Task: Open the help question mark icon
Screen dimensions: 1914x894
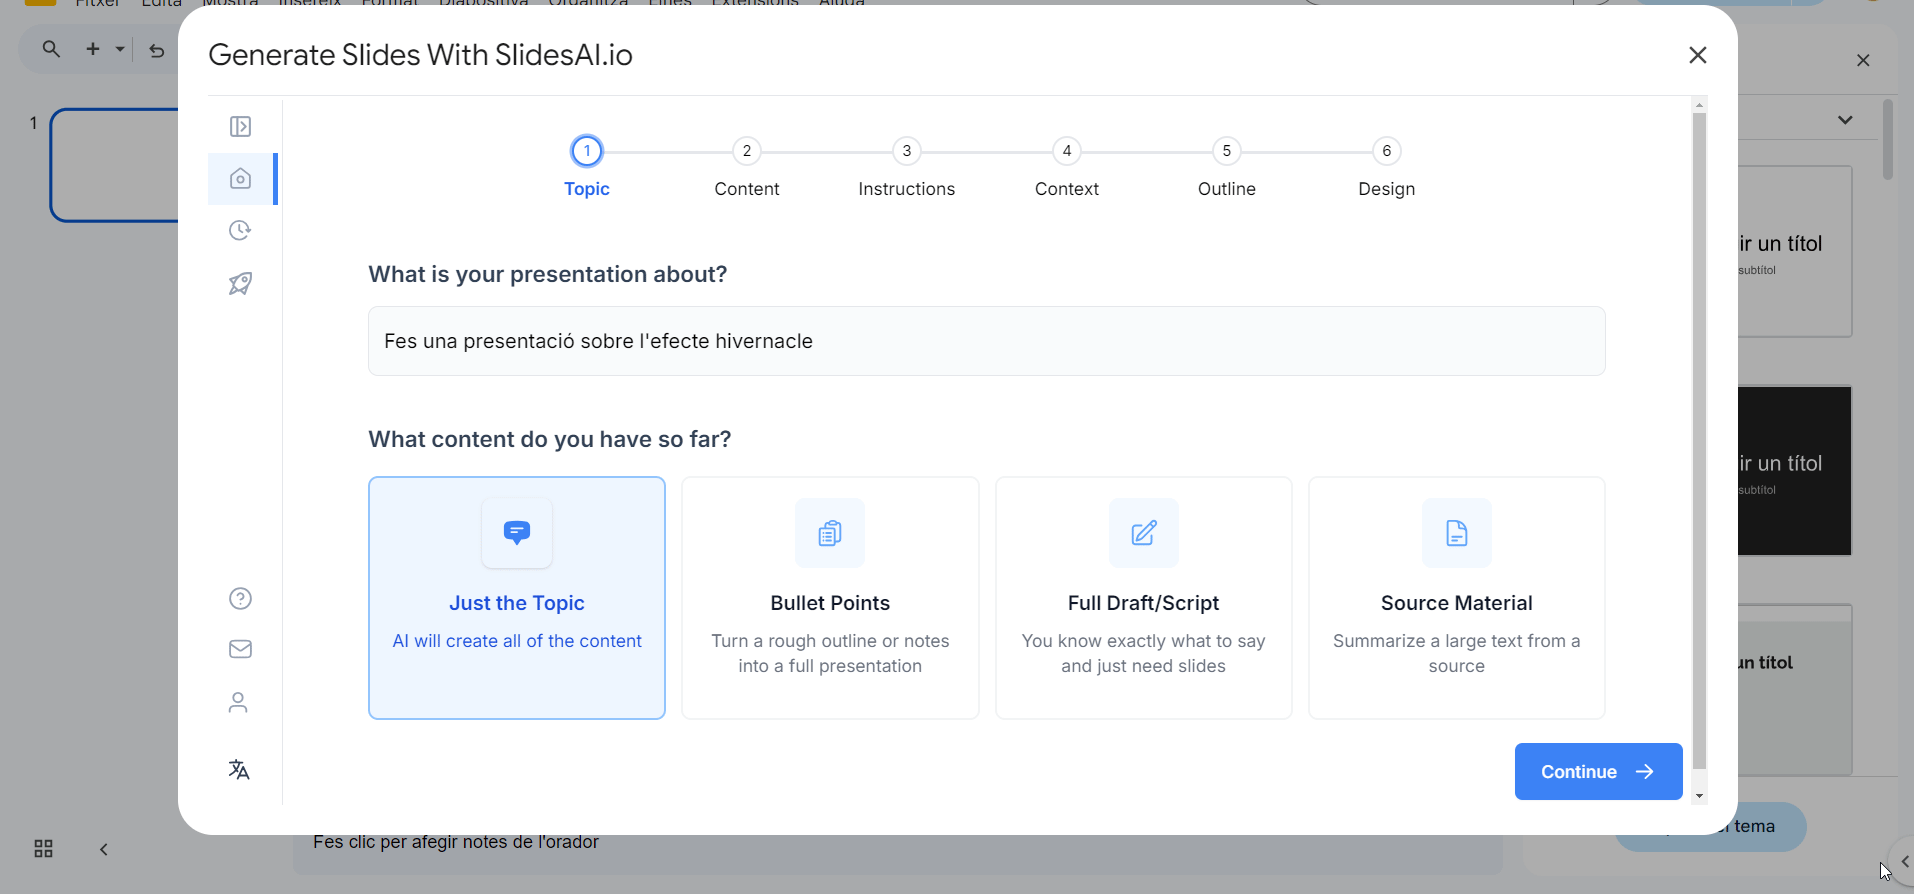Action: pyautogui.click(x=240, y=598)
